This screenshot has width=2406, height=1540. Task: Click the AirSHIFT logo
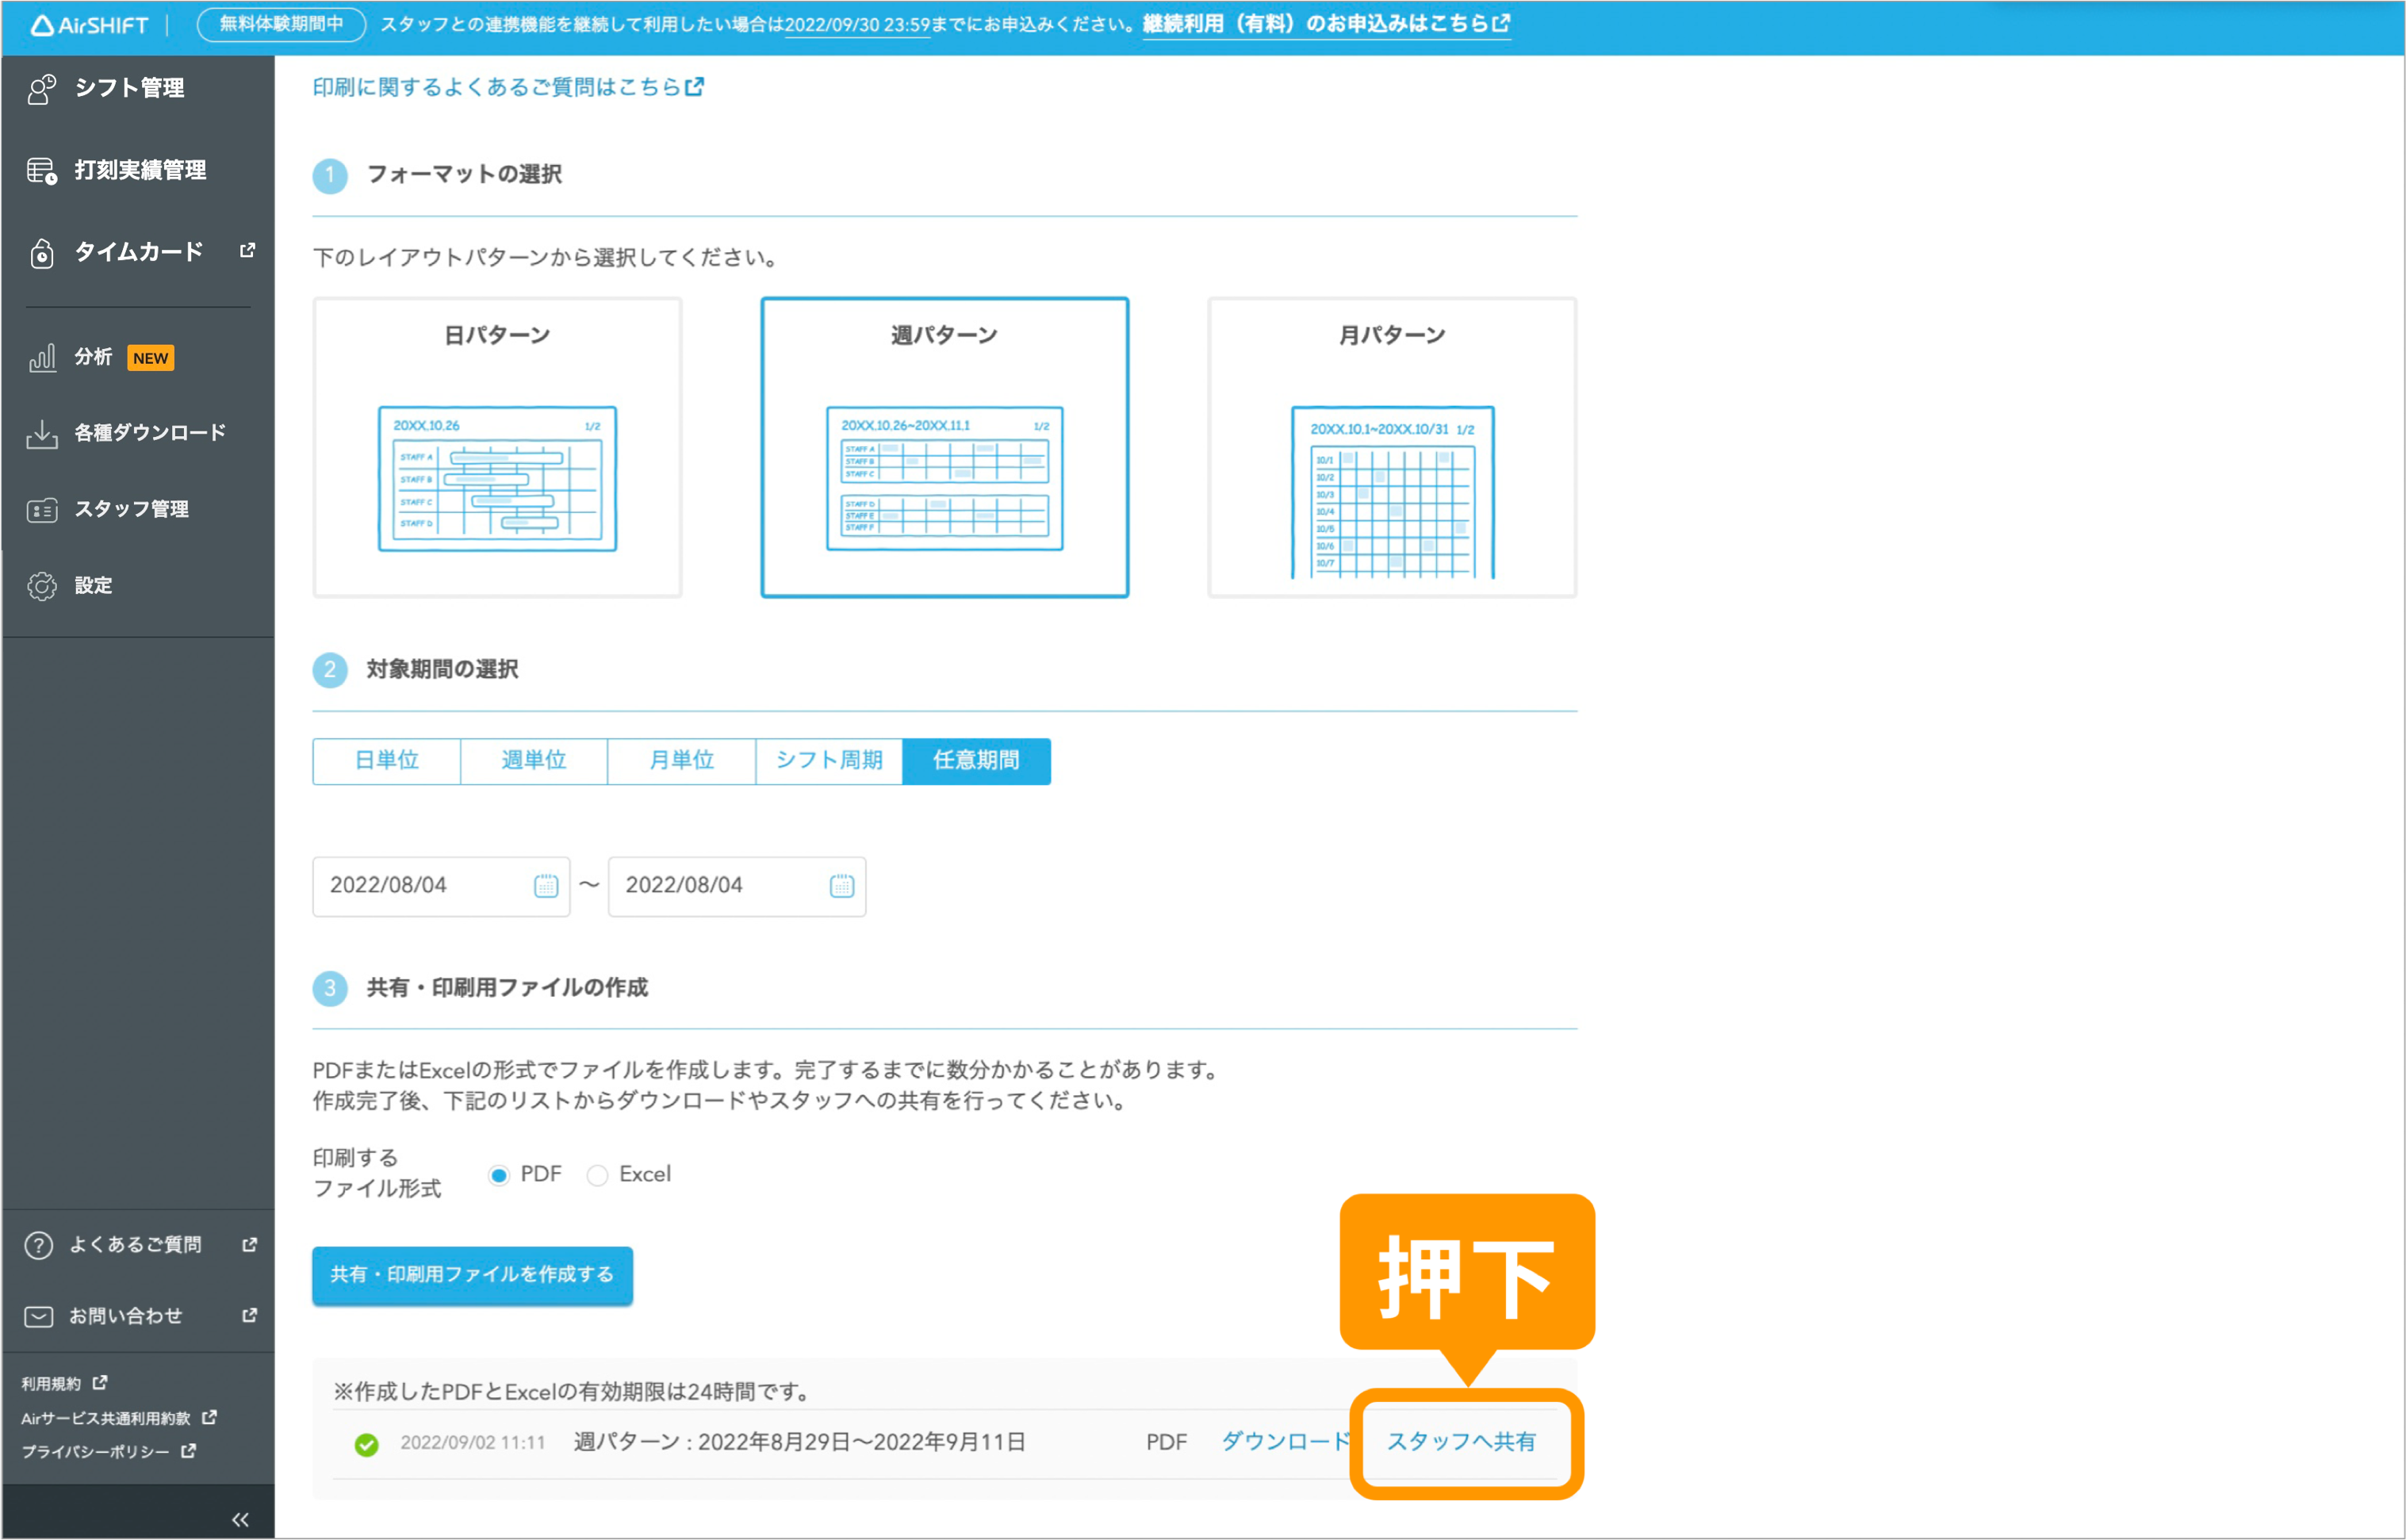pos(88,24)
